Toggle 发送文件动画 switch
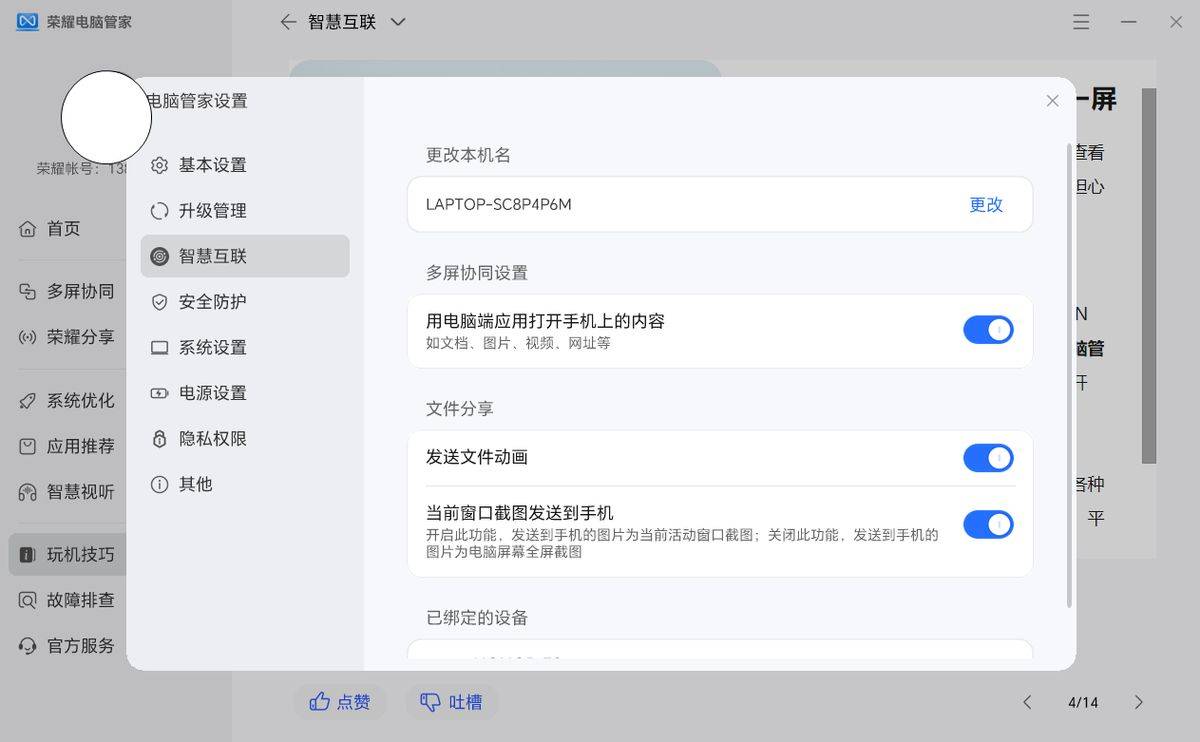Screen dimensions: 1200x742 (988, 458)
